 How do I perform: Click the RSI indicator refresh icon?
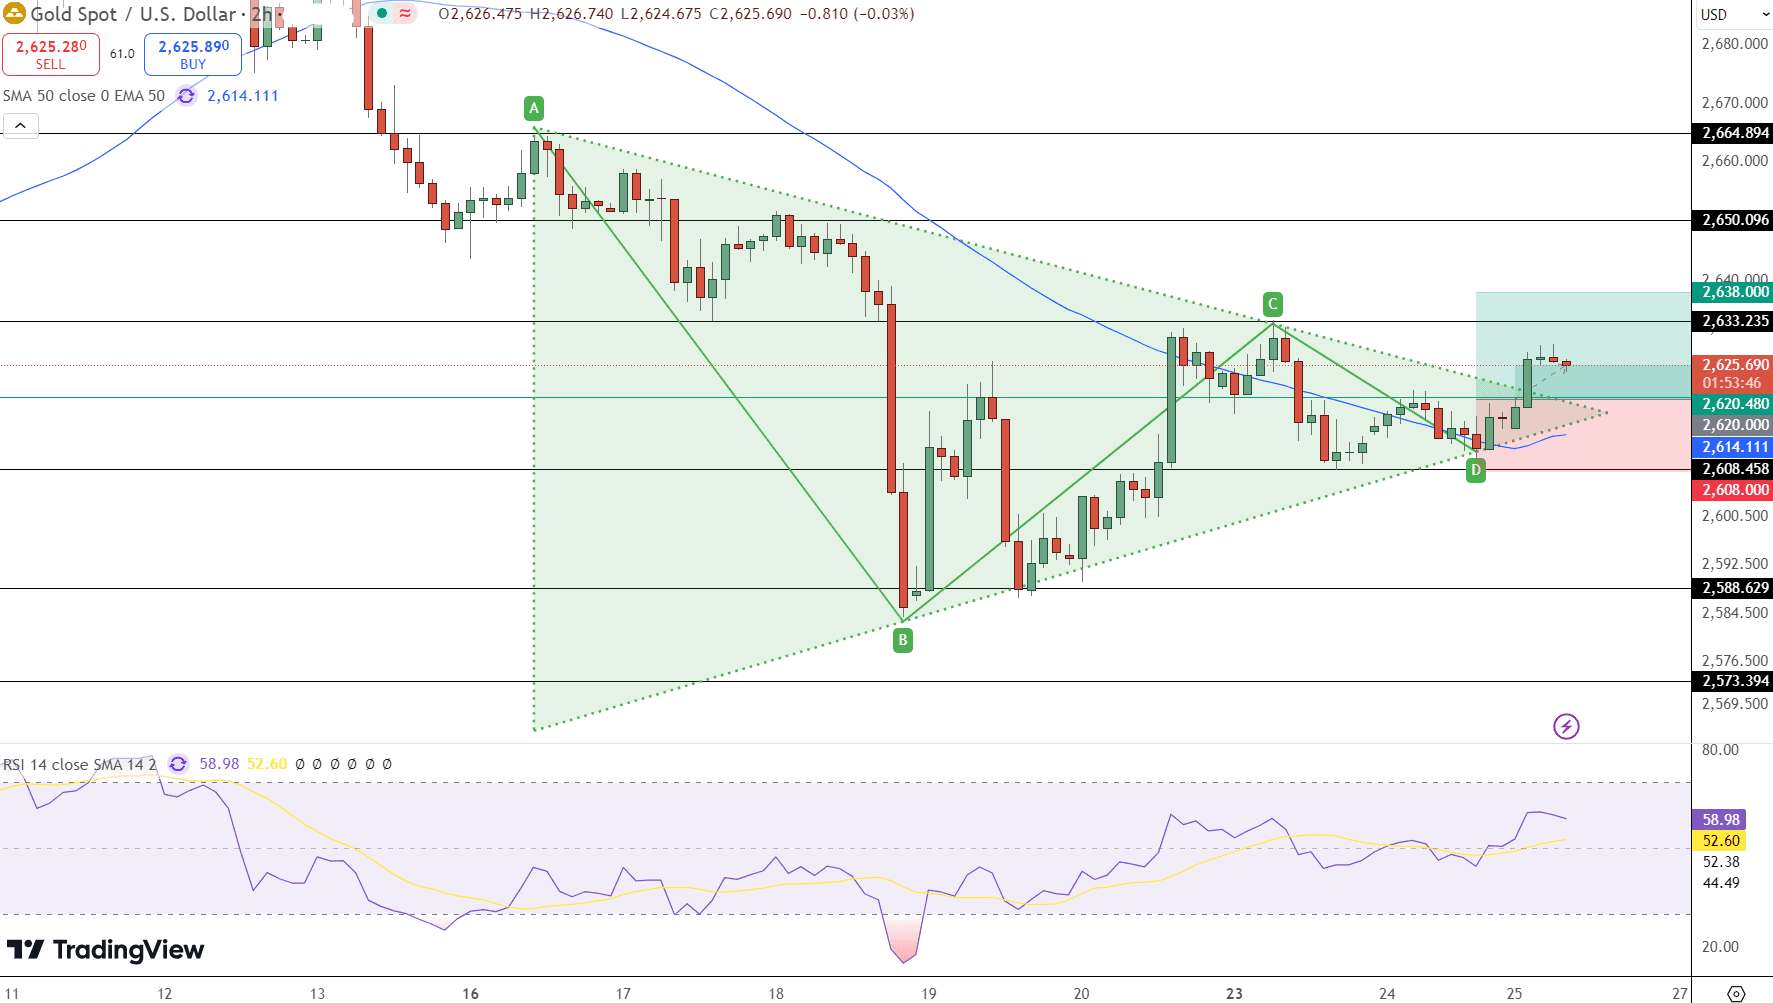178,764
